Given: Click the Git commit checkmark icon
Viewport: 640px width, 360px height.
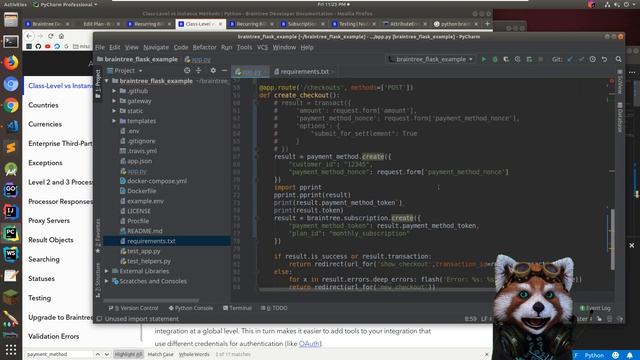Looking at the screenshot, I should (x=581, y=59).
